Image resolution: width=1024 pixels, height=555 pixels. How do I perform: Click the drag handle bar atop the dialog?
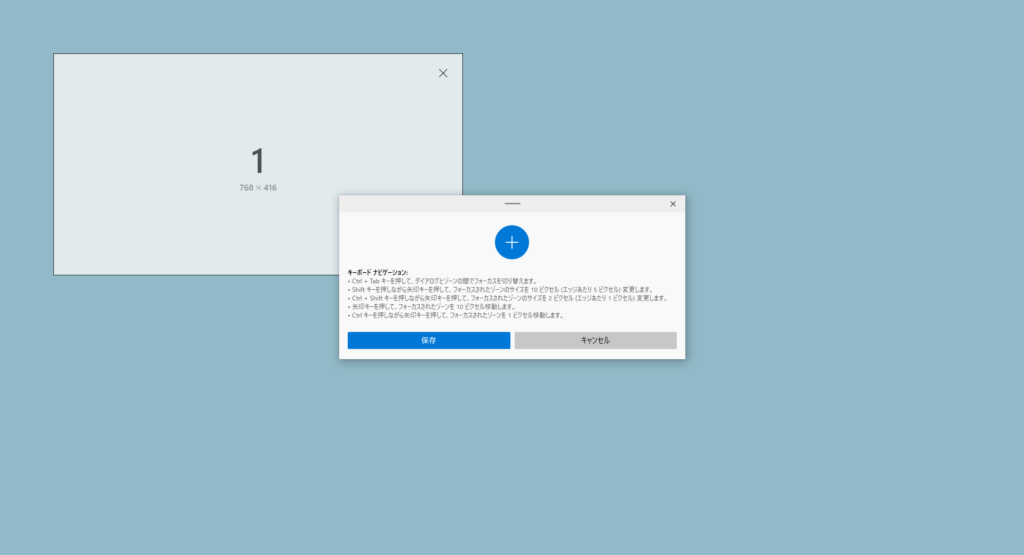512,204
